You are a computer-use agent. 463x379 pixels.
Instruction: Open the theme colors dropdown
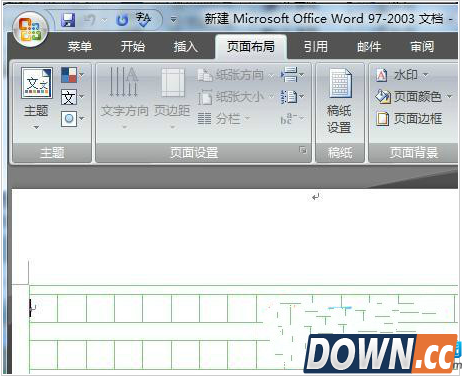coord(72,75)
